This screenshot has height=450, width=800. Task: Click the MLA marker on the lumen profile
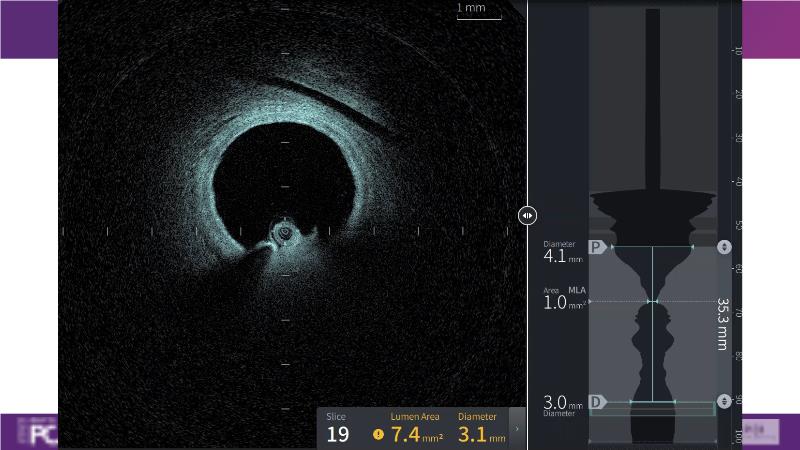point(652,301)
